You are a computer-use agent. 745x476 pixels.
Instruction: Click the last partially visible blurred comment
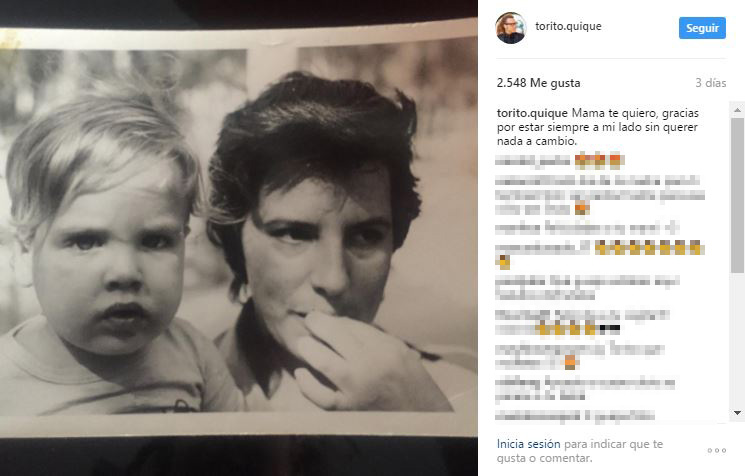575,416
